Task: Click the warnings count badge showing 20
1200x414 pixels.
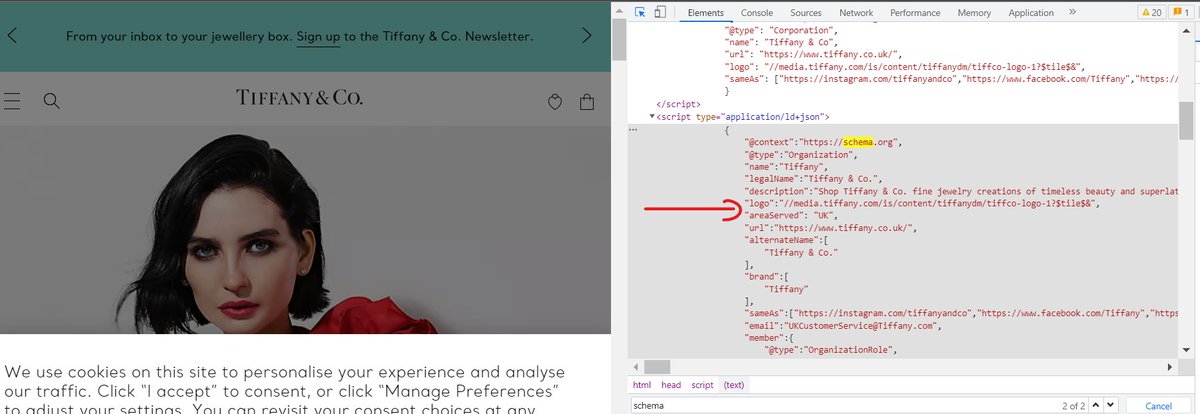Action: (x=1150, y=12)
